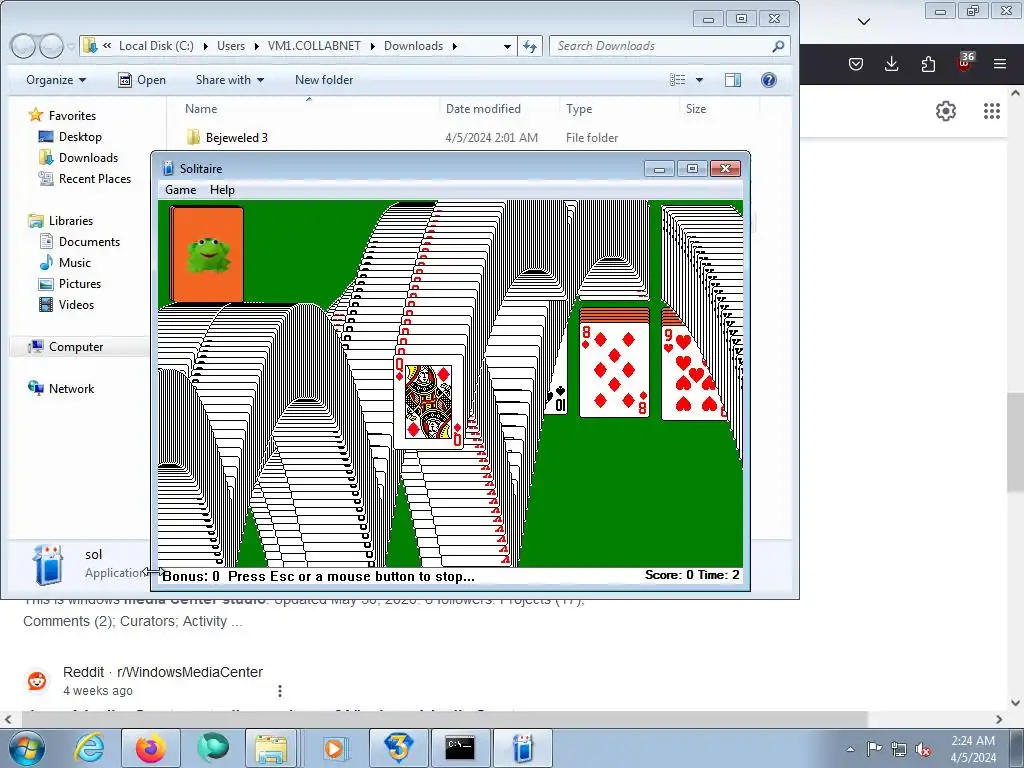Click the Google settings gear icon
The image size is (1024, 768).
coord(946,111)
